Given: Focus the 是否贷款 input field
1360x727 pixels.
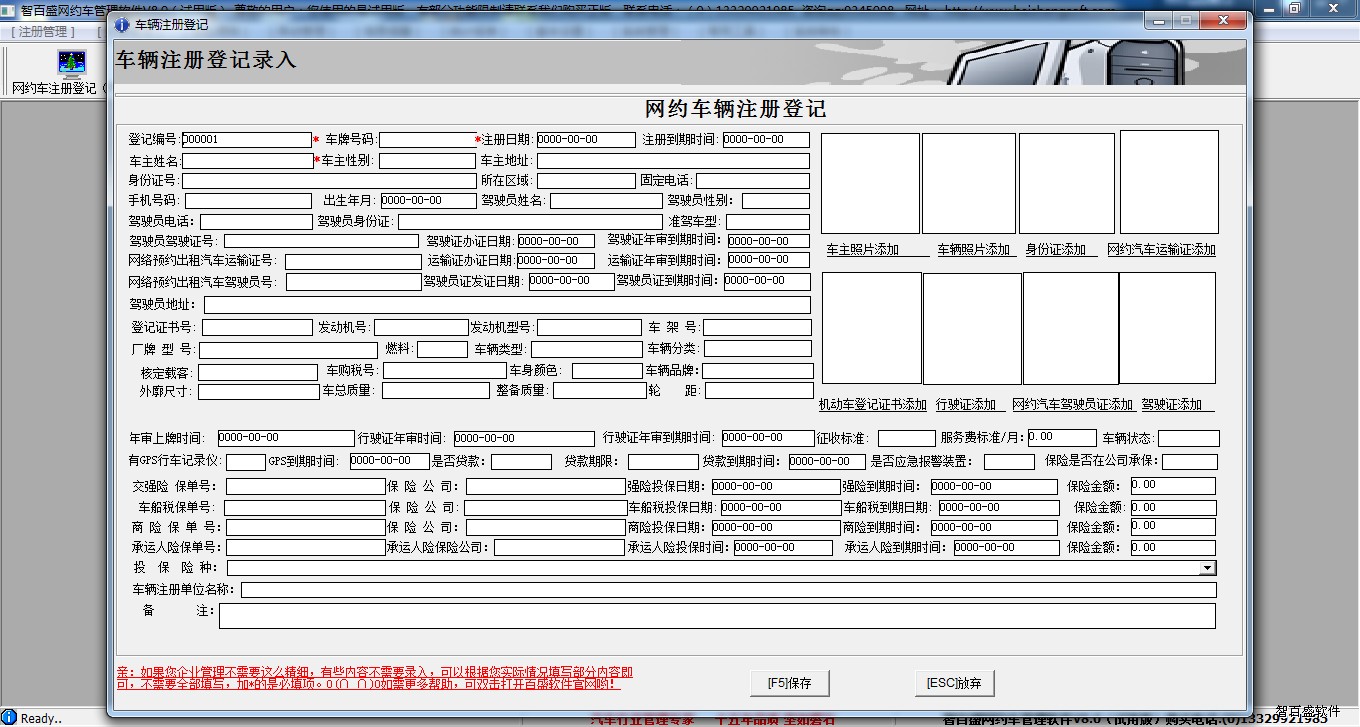Looking at the screenshot, I should 521,462.
